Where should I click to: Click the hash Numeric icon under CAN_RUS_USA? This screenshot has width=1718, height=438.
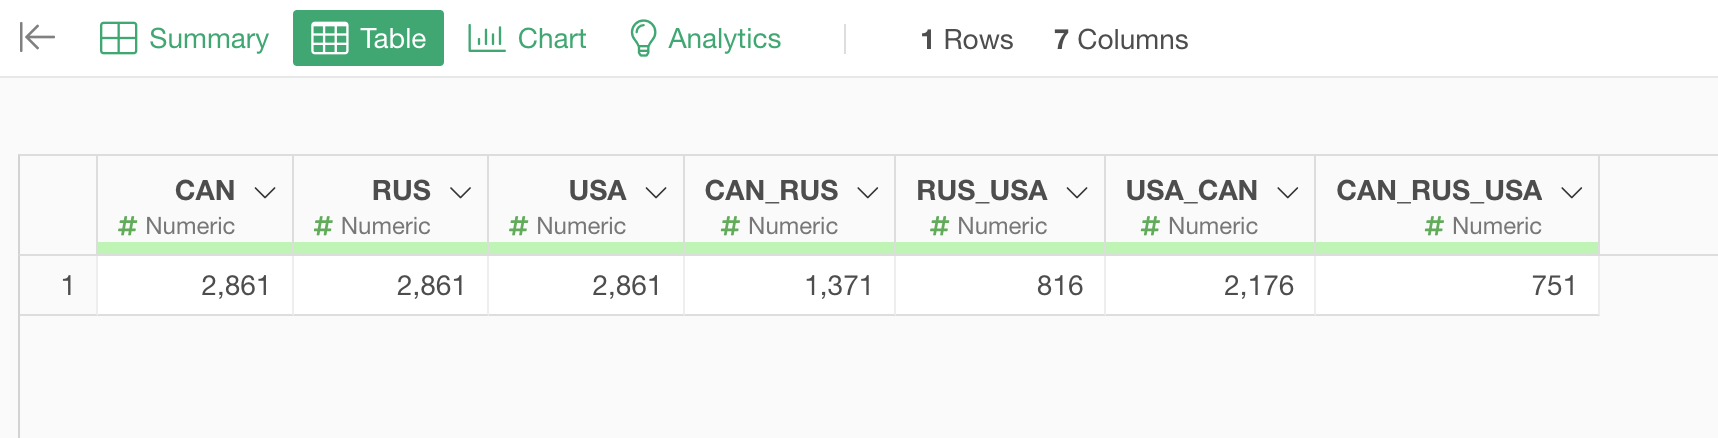(x=1434, y=226)
